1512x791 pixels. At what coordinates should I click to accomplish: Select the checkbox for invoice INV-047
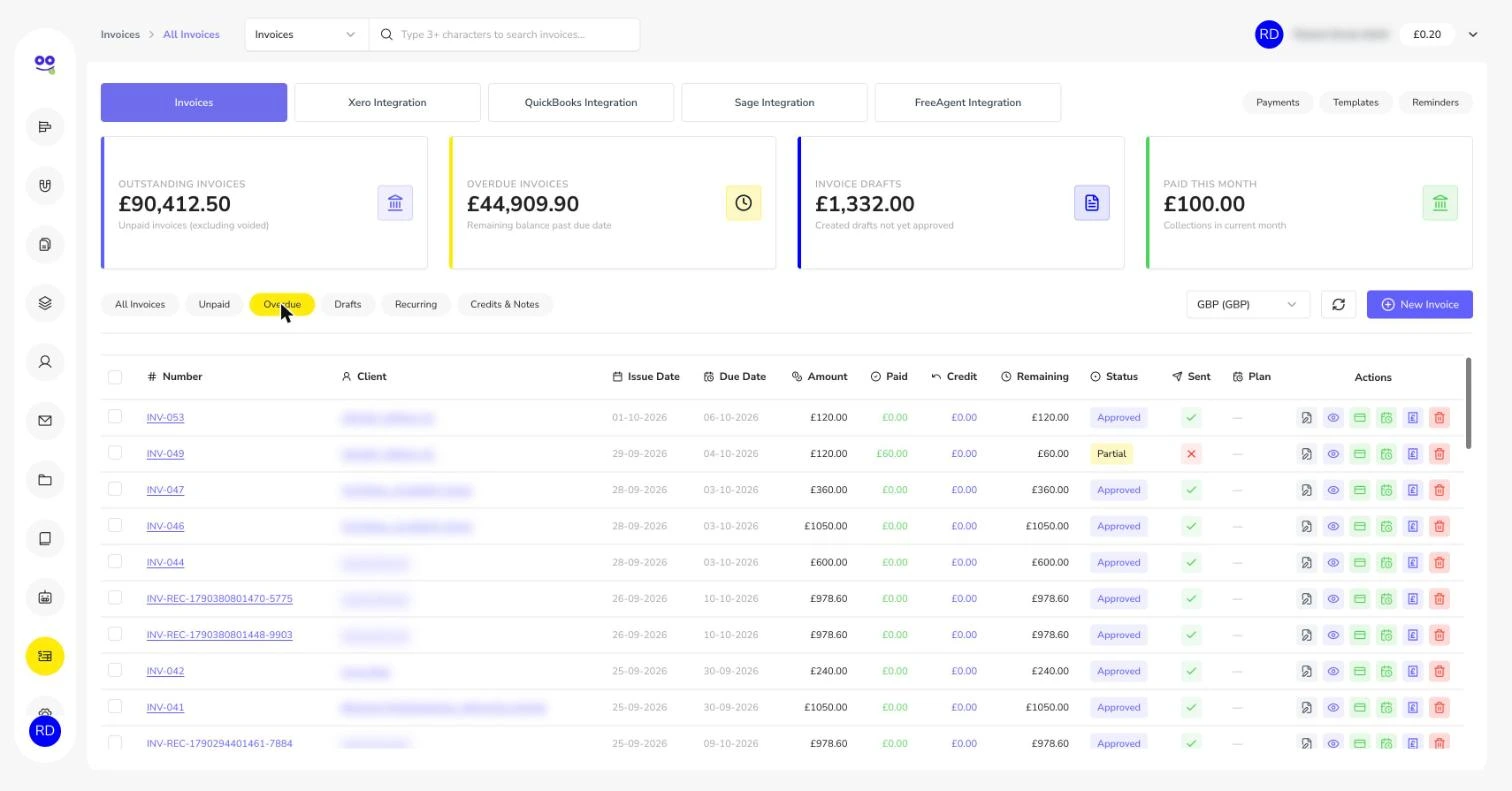coord(115,489)
